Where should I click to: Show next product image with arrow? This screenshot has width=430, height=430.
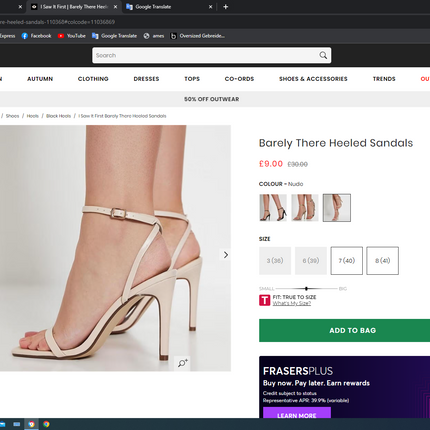coord(226,255)
